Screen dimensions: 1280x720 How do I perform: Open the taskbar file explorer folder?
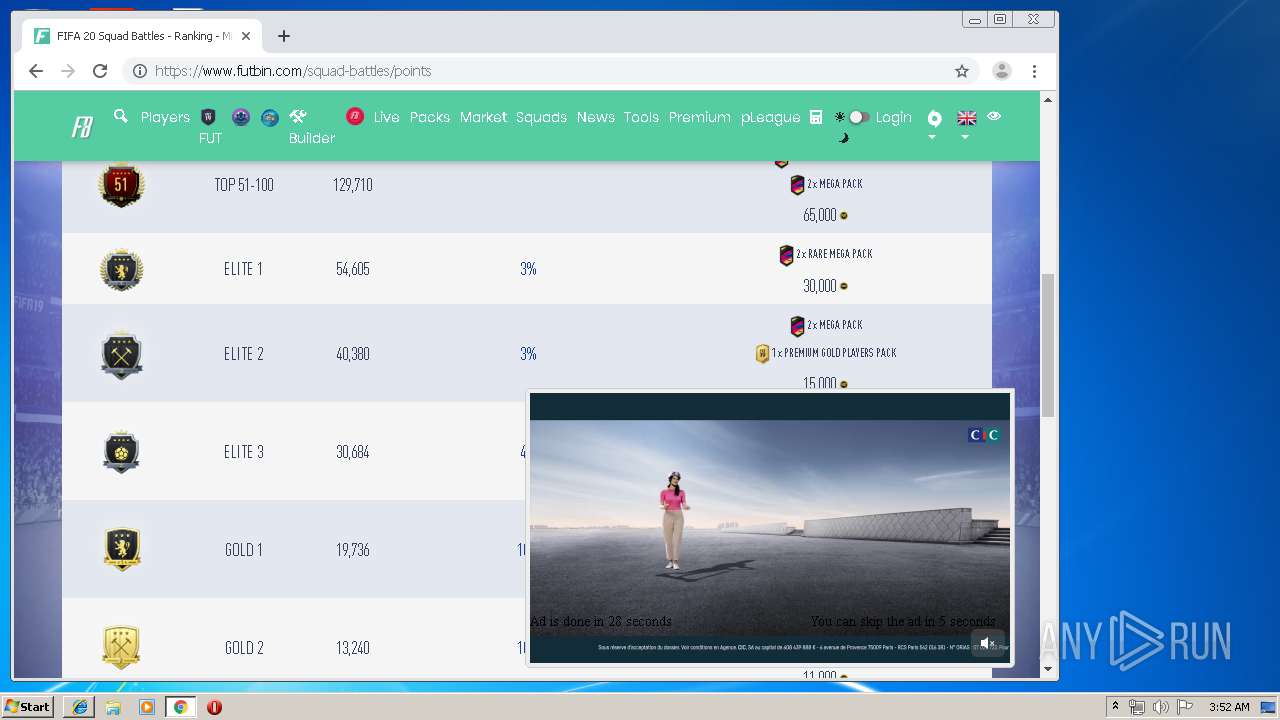(x=113, y=707)
